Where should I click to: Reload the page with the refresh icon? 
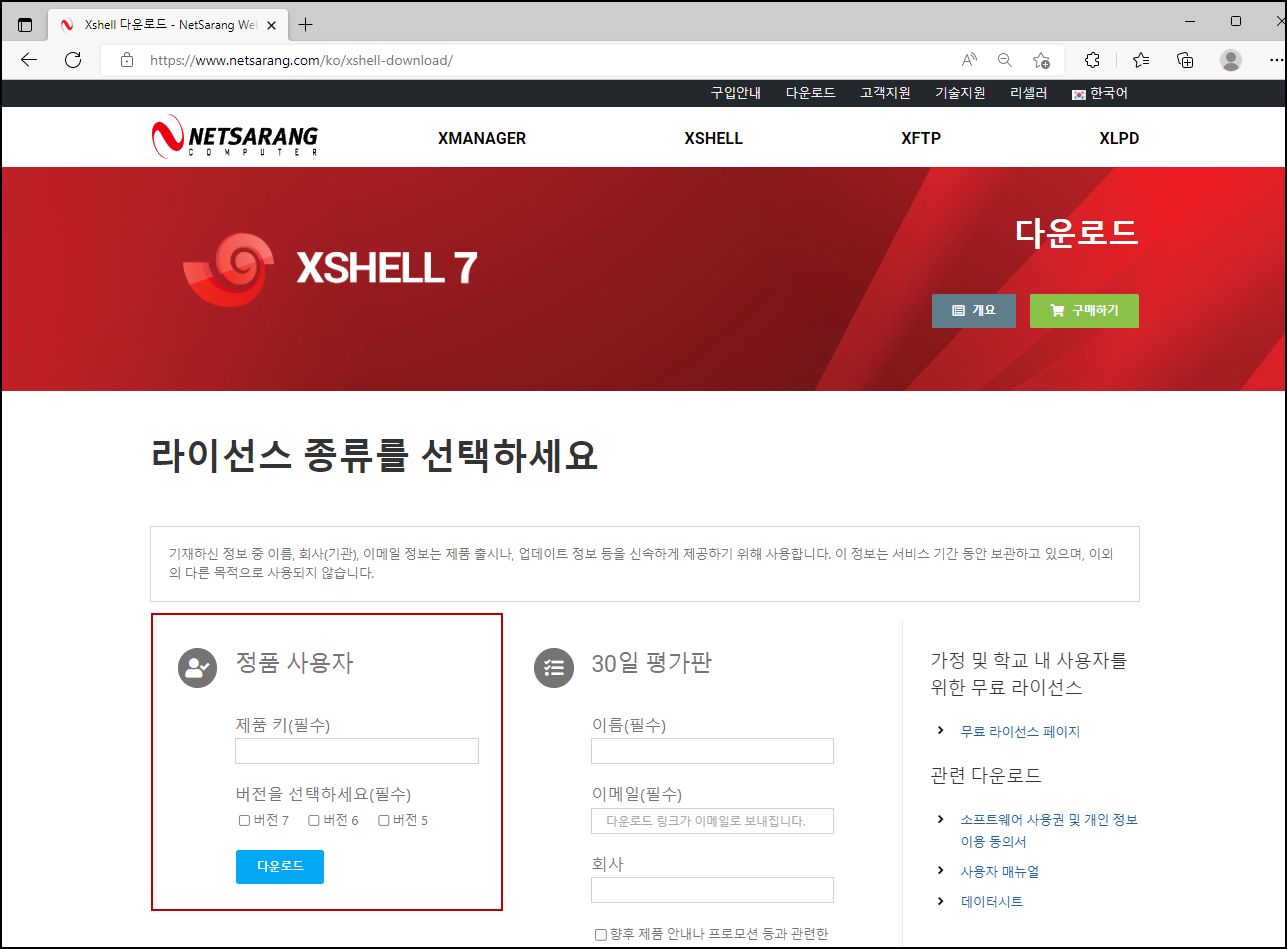point(73,60)
